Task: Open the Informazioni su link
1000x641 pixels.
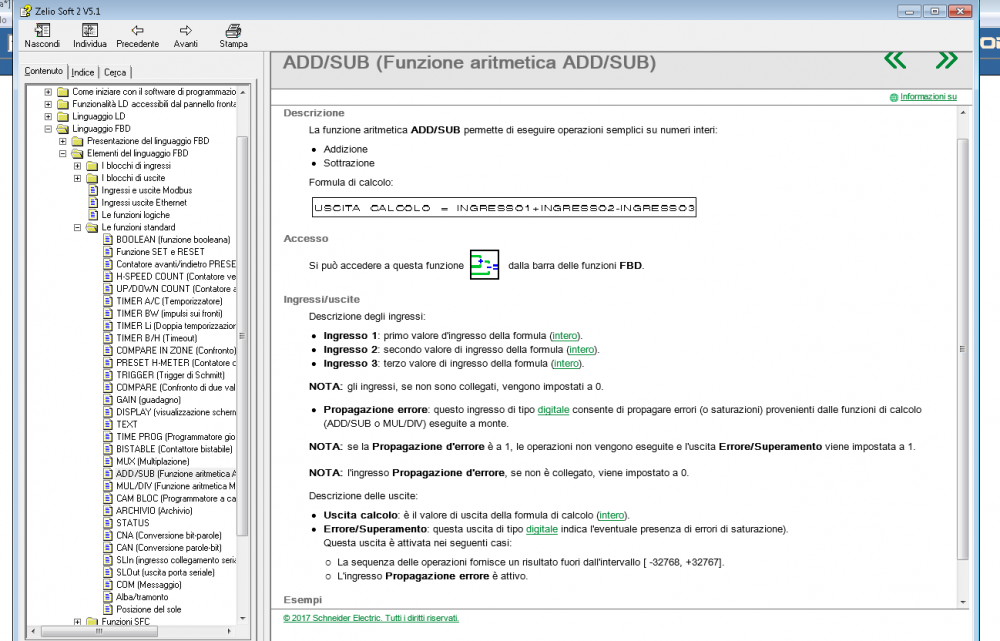Action: pyautogui.click(x=928, y=97)
